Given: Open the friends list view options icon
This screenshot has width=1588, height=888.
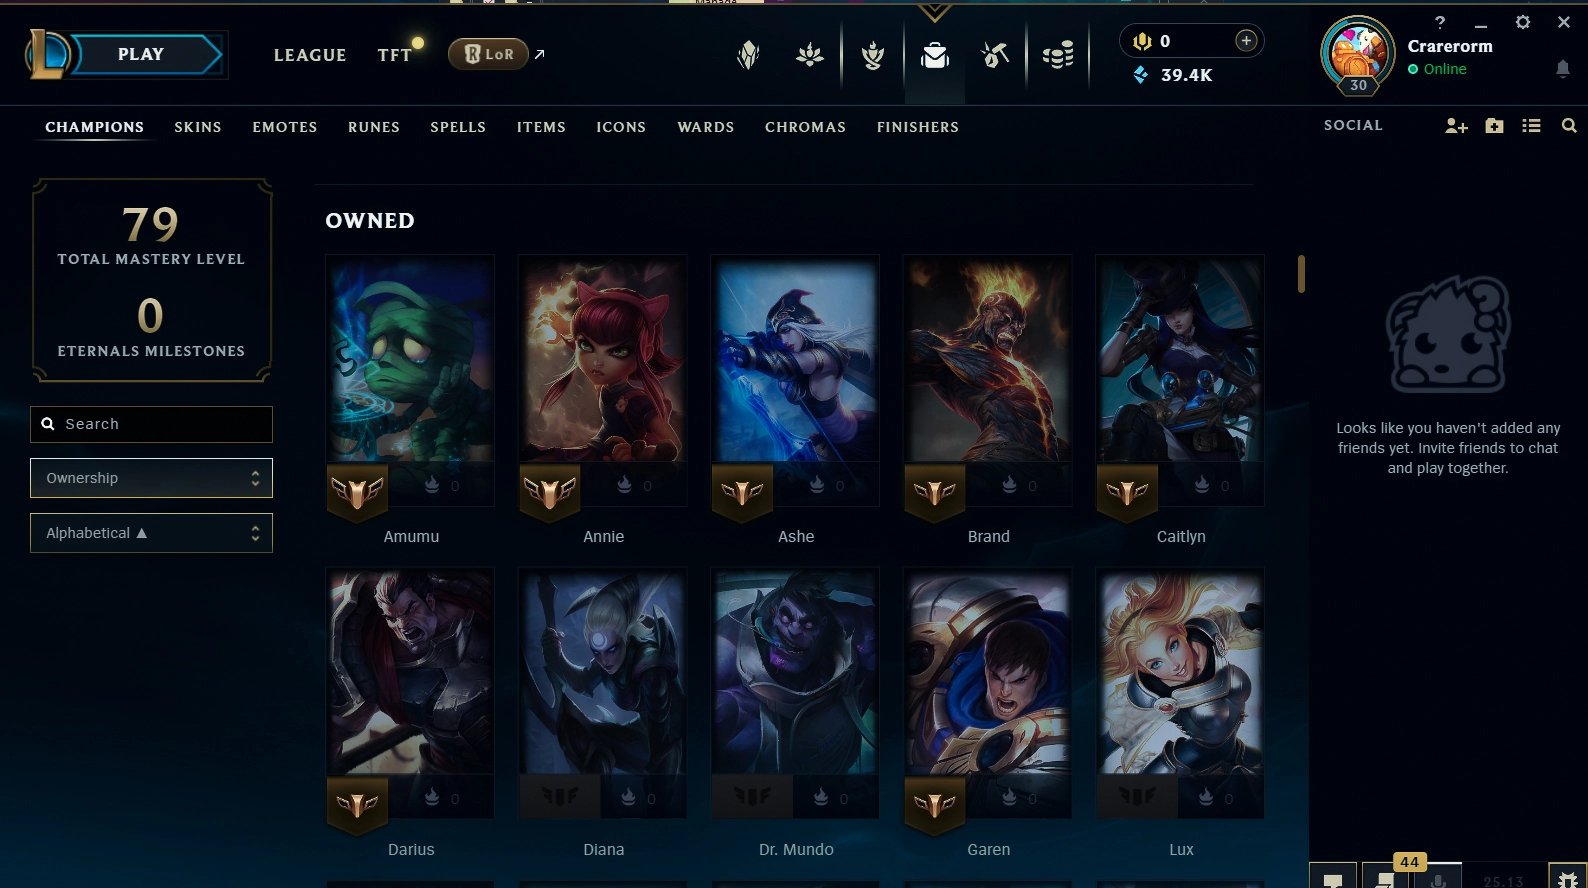Looking at the screenshot, I should pos(1531,126).
